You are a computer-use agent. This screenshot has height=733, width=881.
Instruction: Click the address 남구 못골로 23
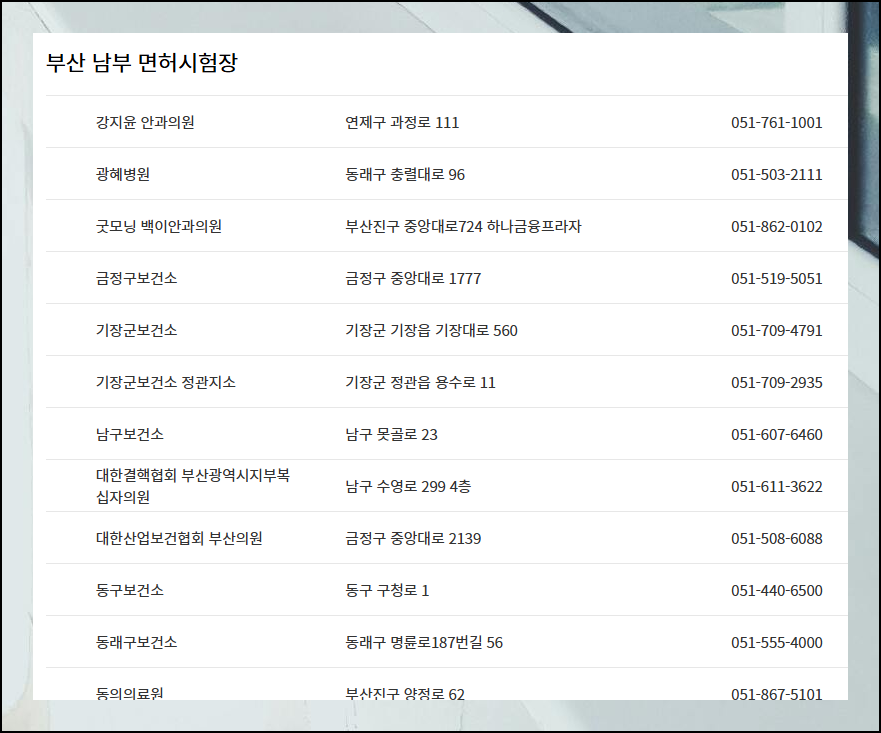coord(391,434)
